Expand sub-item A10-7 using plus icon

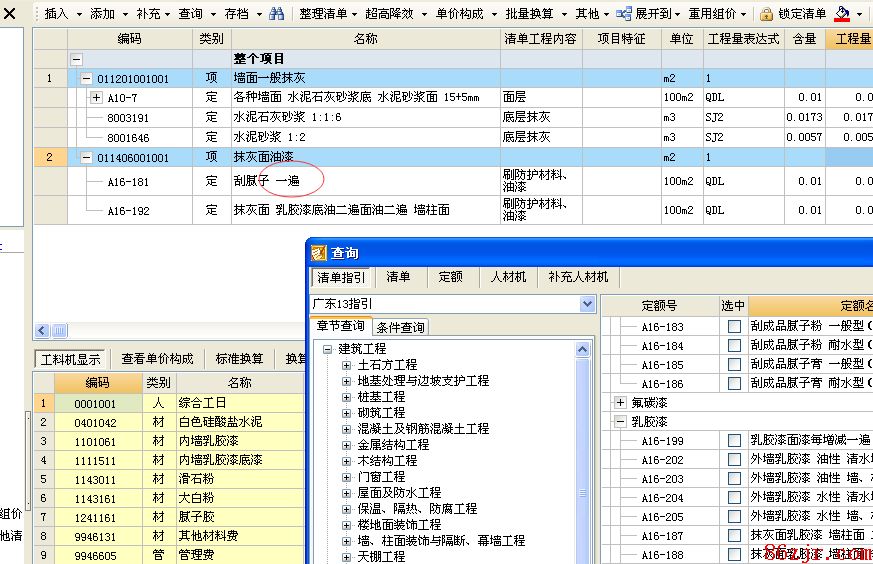click(97, 98)
